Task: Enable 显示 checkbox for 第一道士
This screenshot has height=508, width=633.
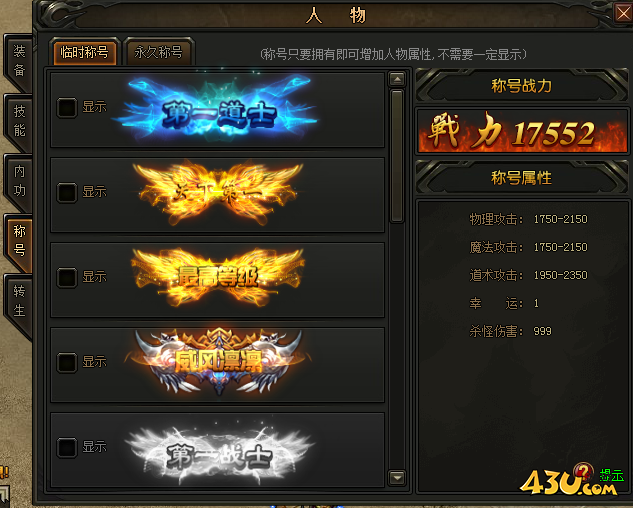Action: click(67, 107)
